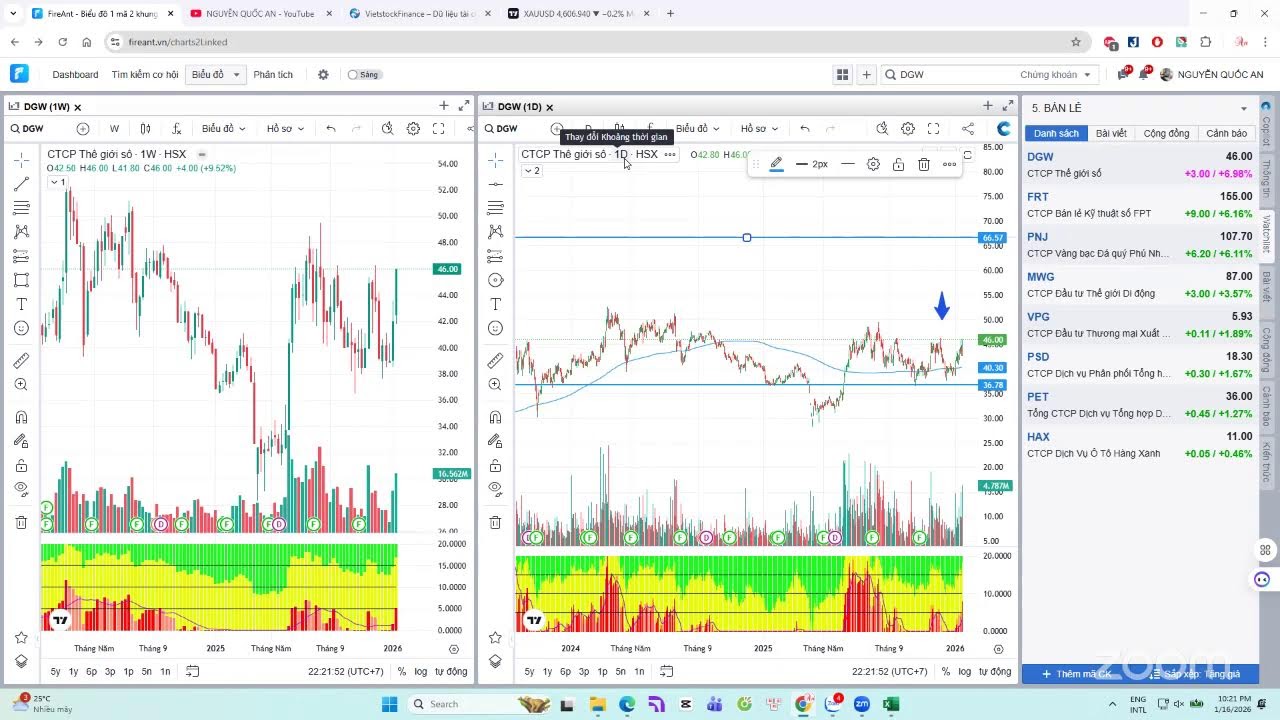Open more options in drawing toolbar

(x=949, y=164)
